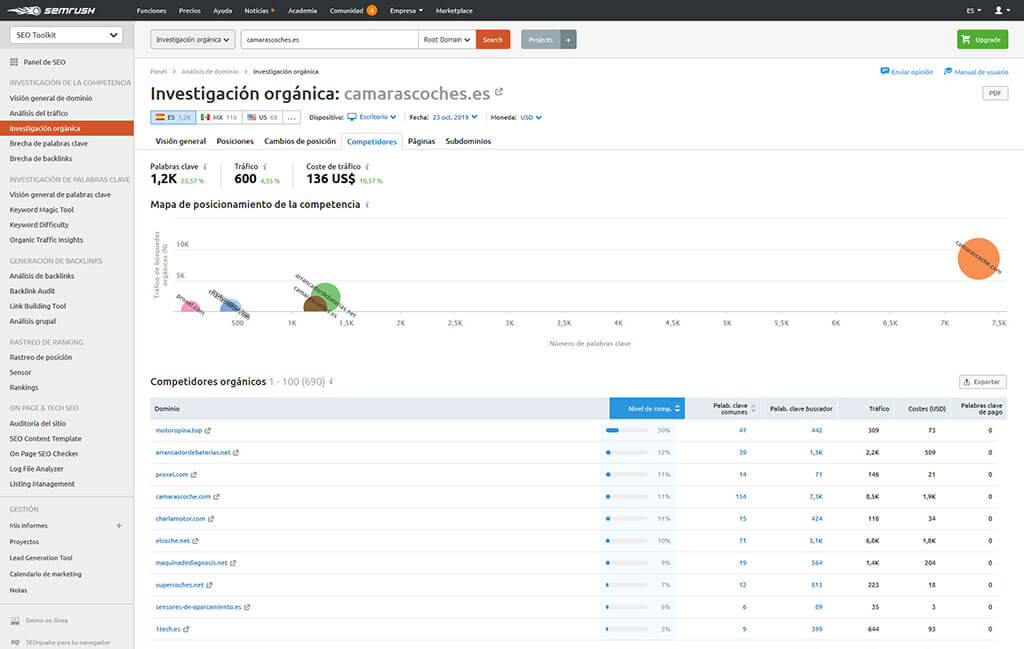
Task: Click the PDF export button
Action: (x=995, y=93)
